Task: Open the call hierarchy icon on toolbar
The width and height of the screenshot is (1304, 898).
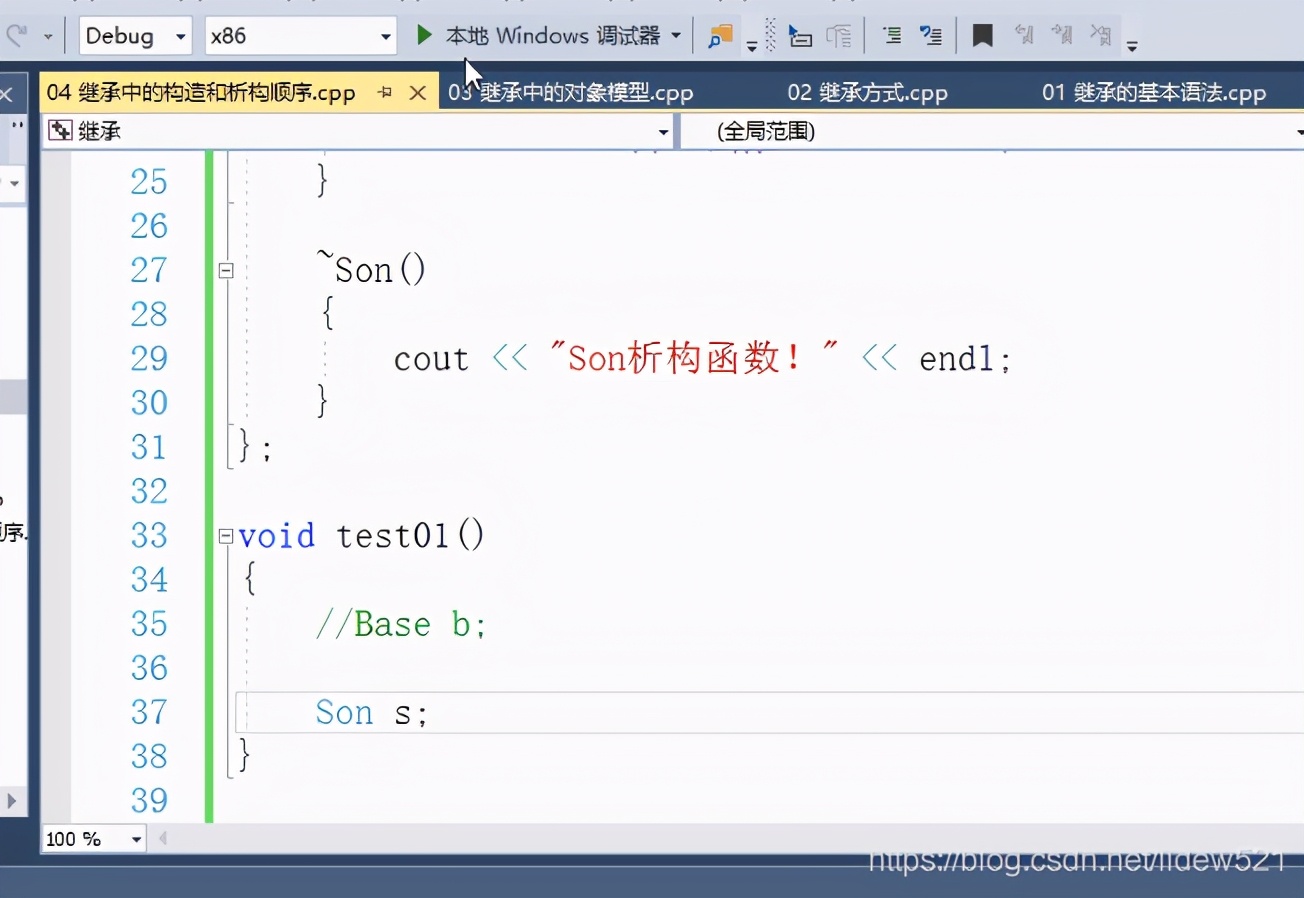Action: (840, 35)
